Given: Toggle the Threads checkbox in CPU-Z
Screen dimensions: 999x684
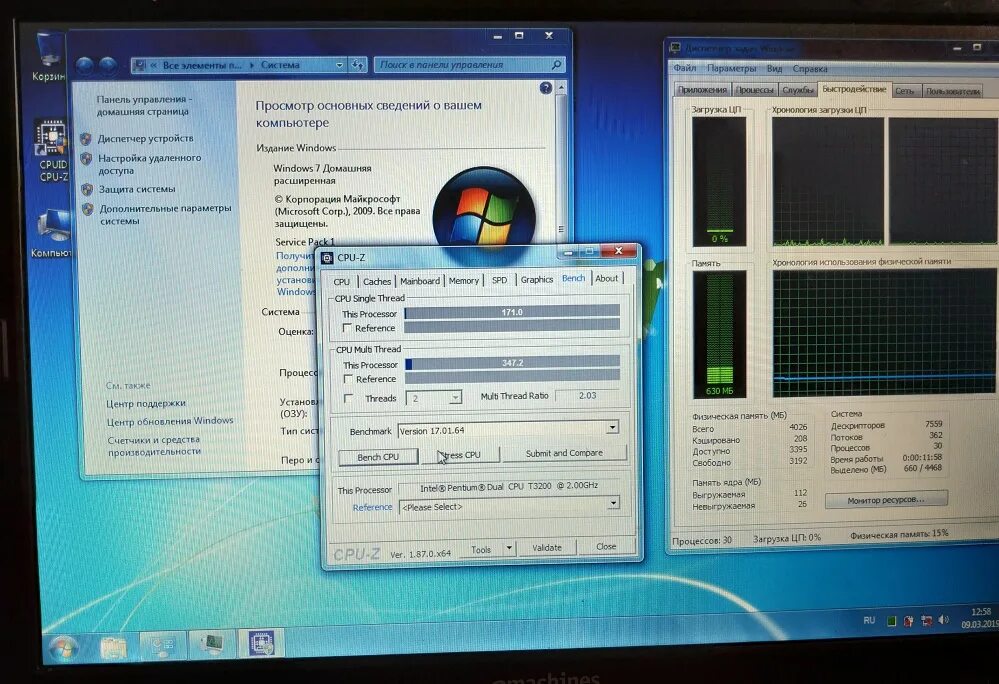Looking at the screenshot, I should 348,399.
